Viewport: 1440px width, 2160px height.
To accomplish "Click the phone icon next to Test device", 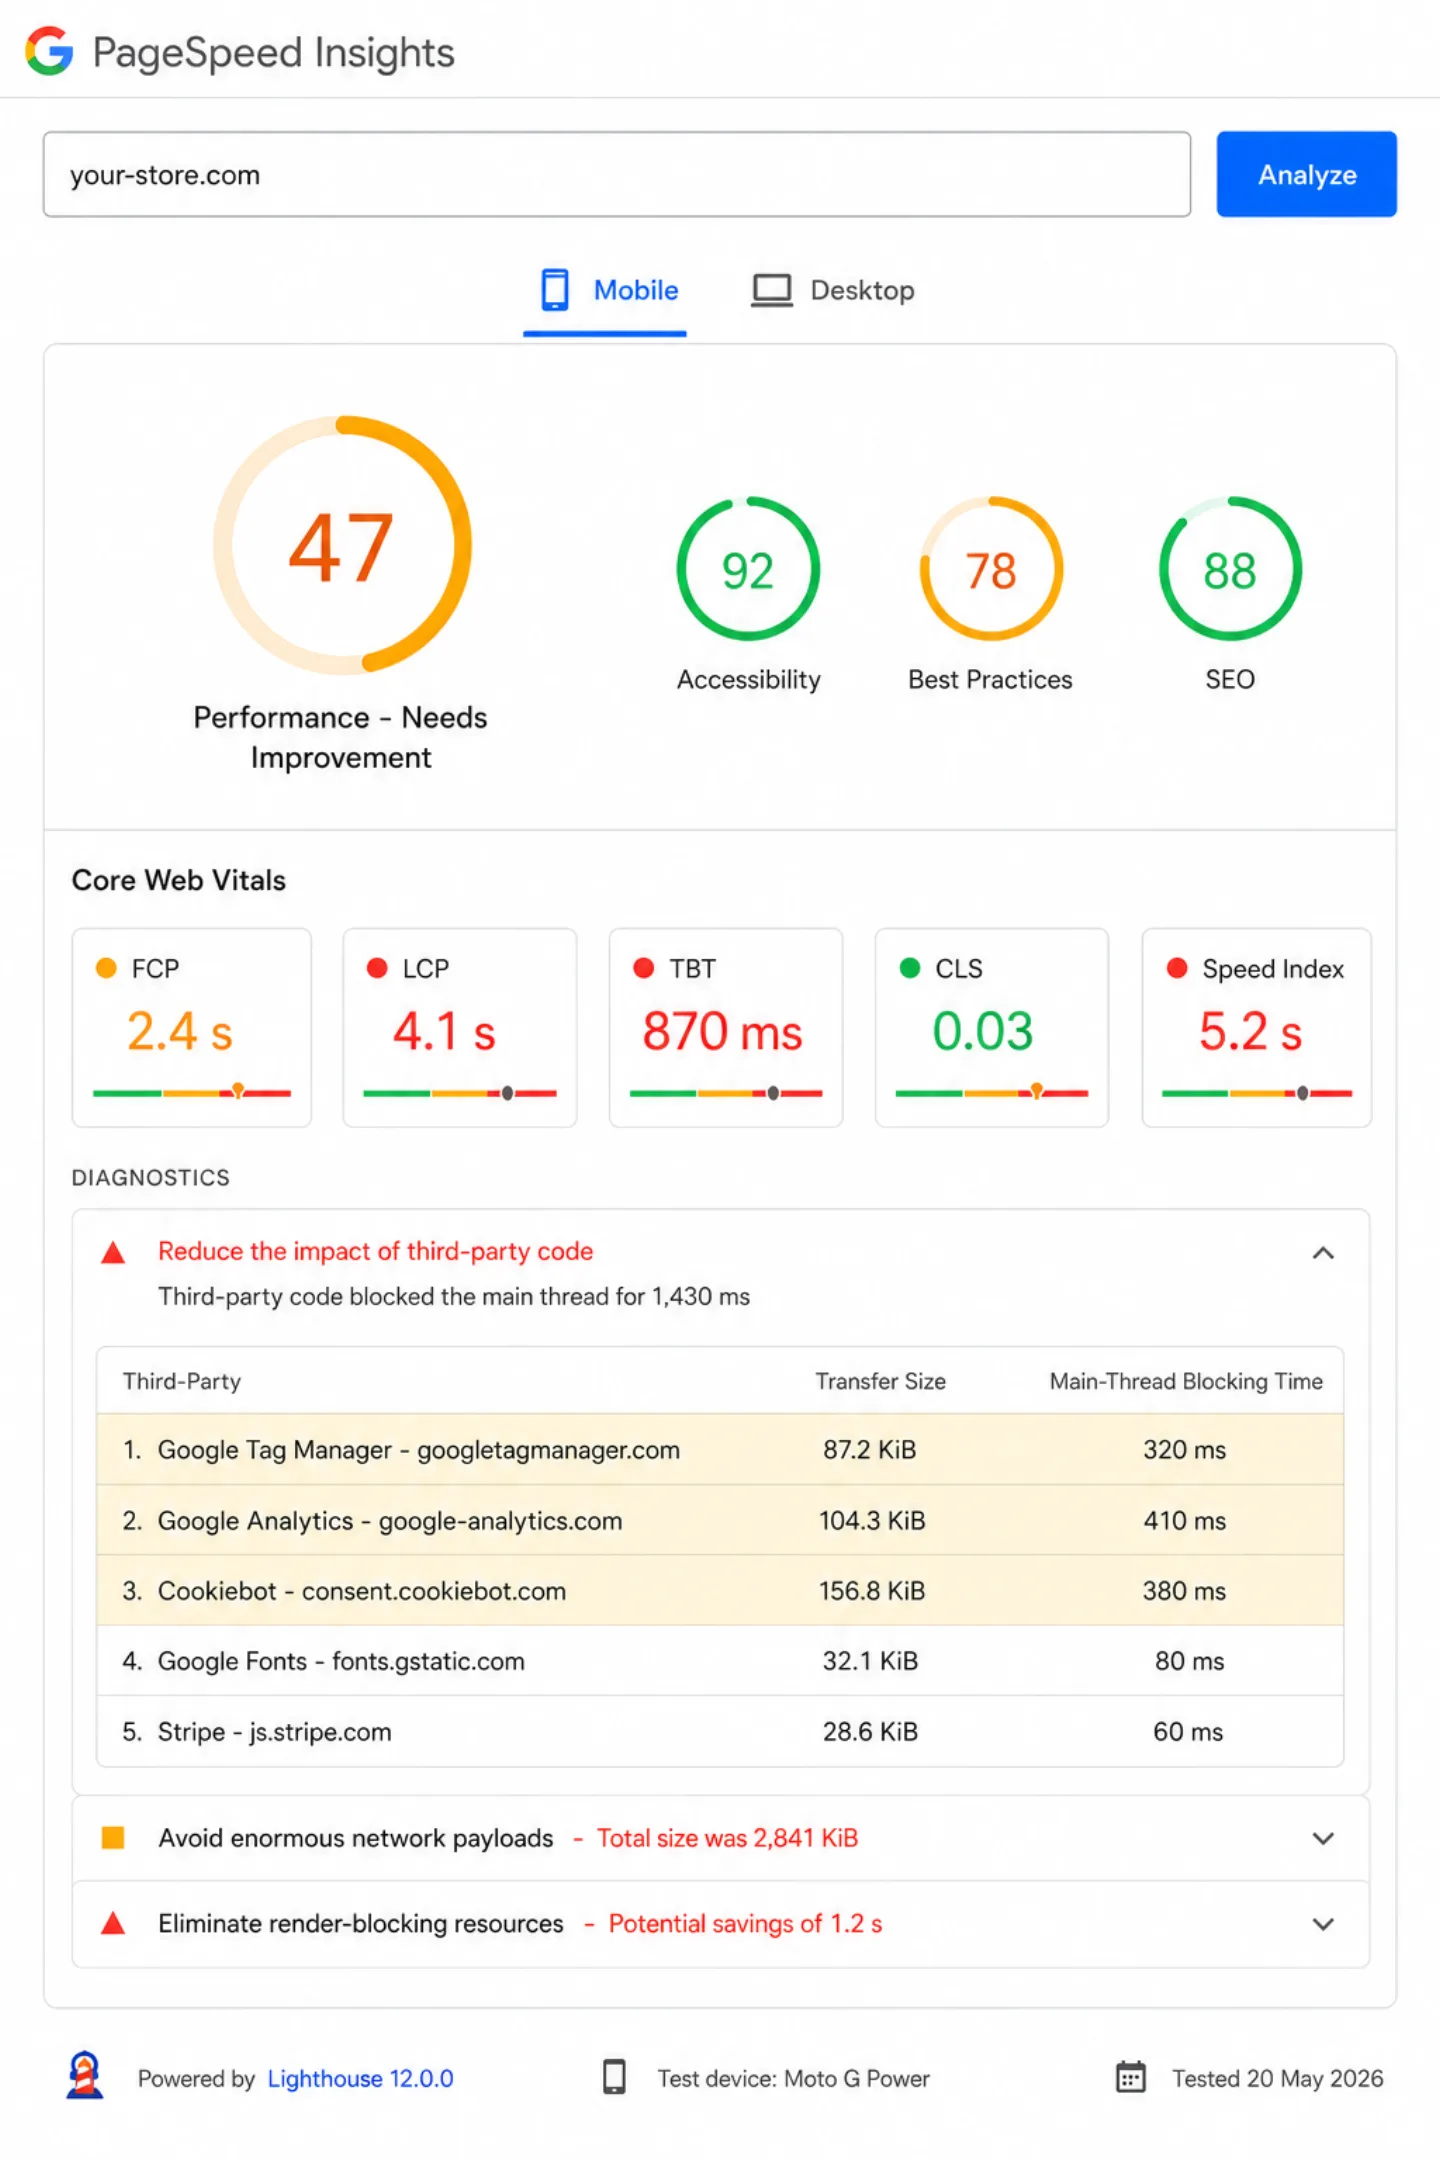I will pos(615,2077).
